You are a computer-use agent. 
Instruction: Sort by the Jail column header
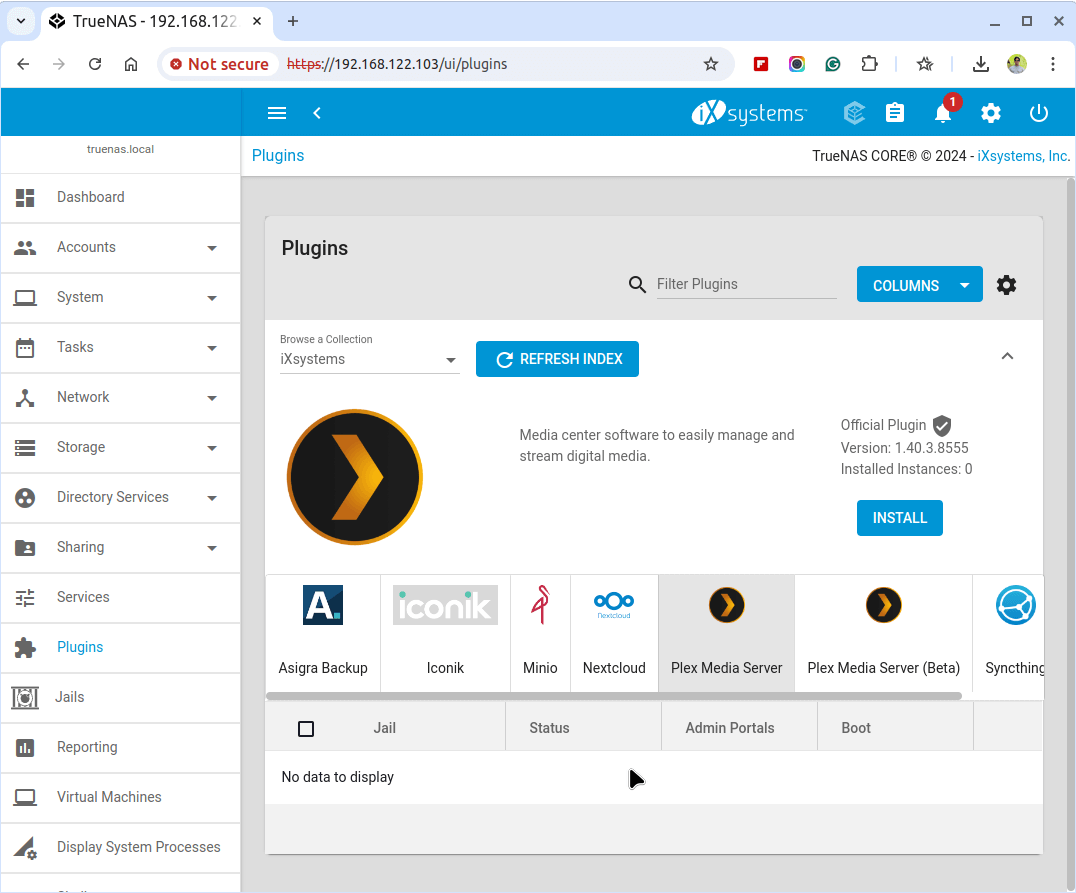point(384,728)
